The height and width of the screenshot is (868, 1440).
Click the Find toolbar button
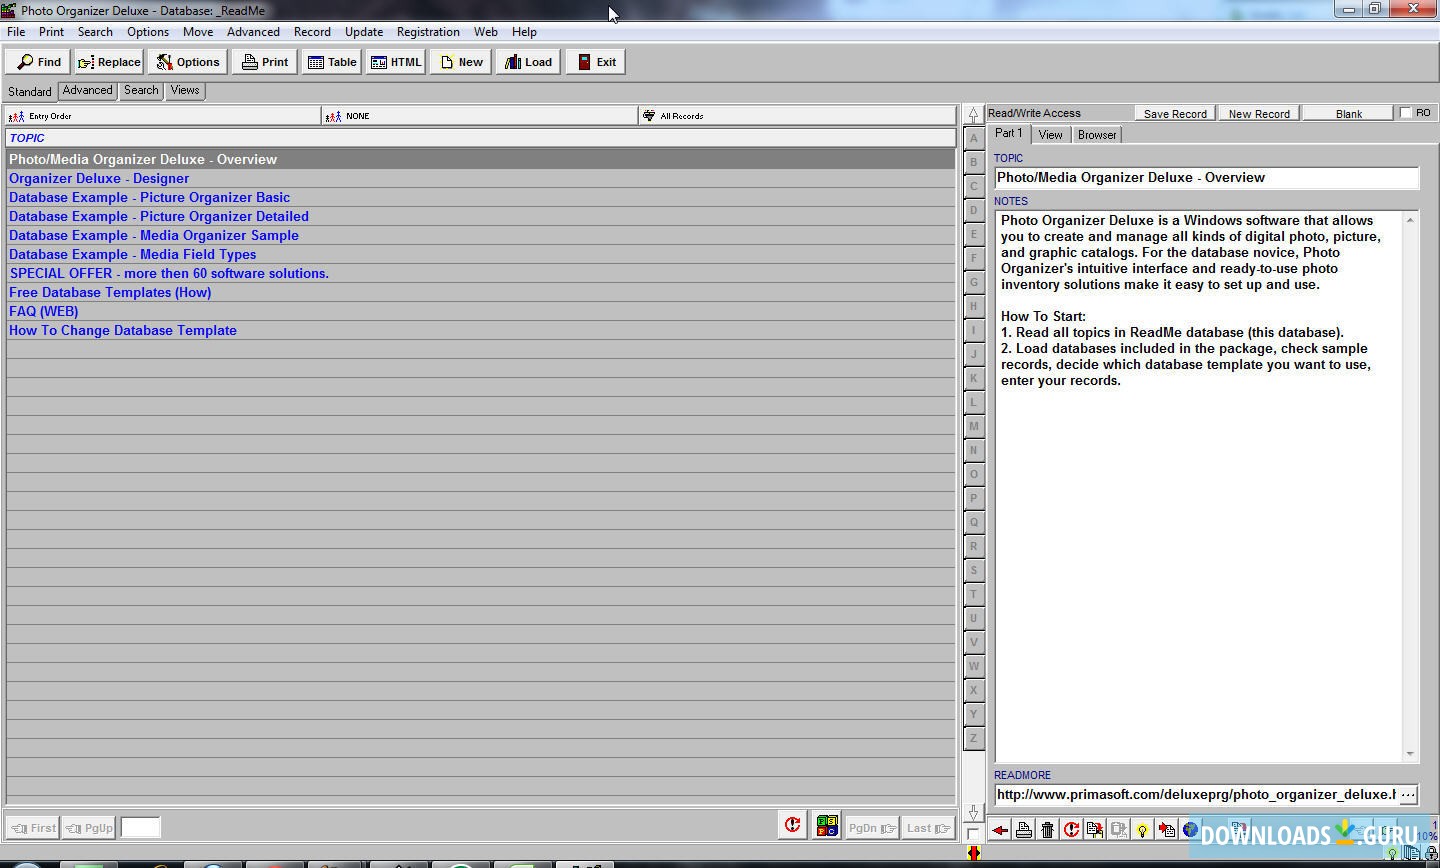(38, 62)
